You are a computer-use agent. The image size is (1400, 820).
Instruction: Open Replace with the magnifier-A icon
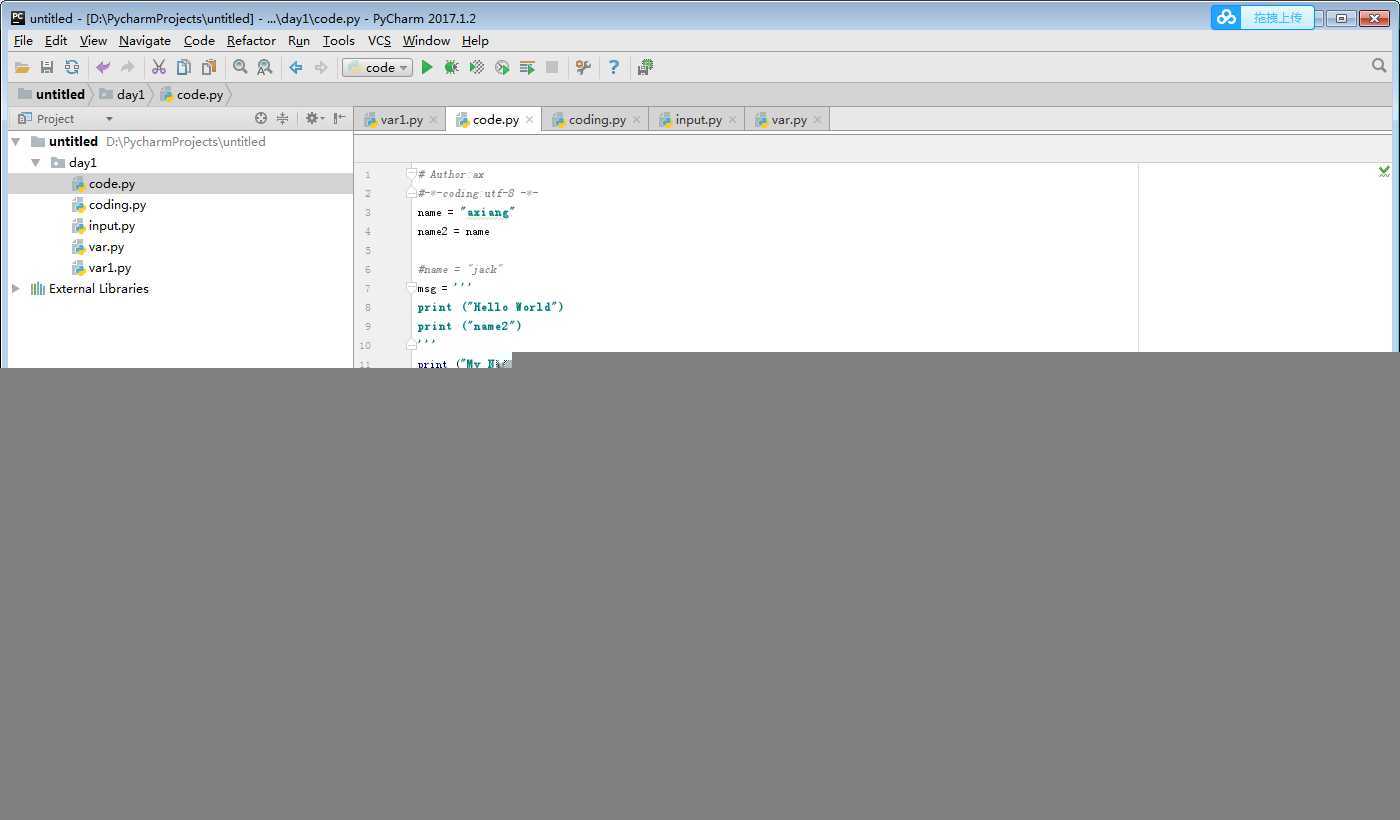[x=264, y=67]
